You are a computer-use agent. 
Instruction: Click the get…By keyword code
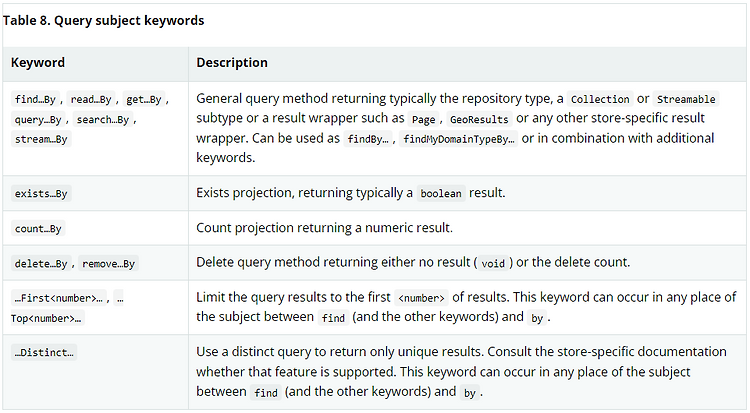pos(144,99)
